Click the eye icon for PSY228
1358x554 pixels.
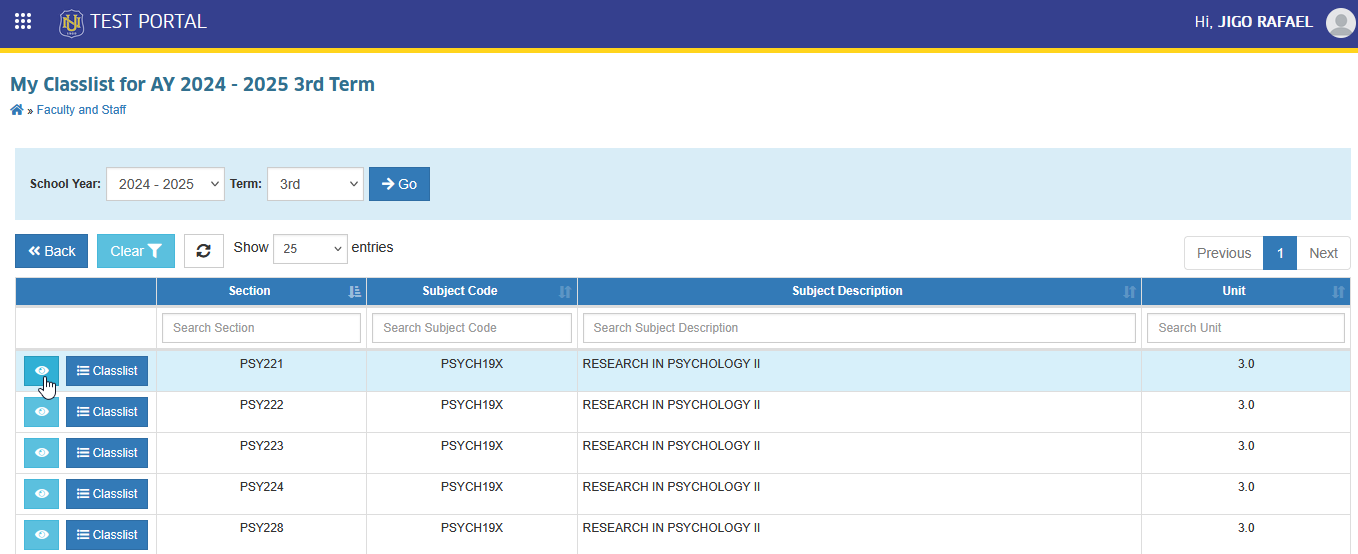point(42,535)
